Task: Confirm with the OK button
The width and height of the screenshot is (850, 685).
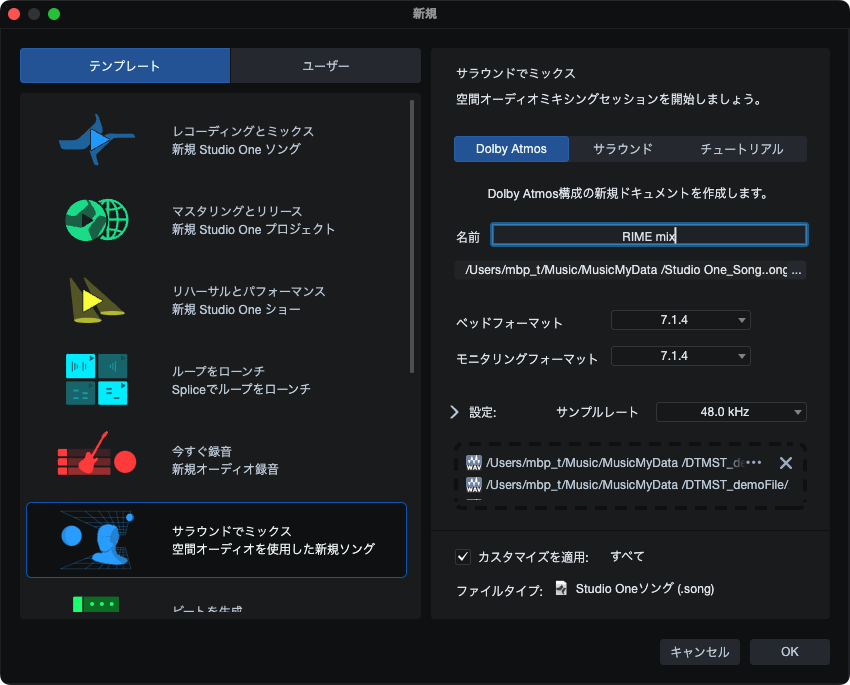Action: [789, 652]
